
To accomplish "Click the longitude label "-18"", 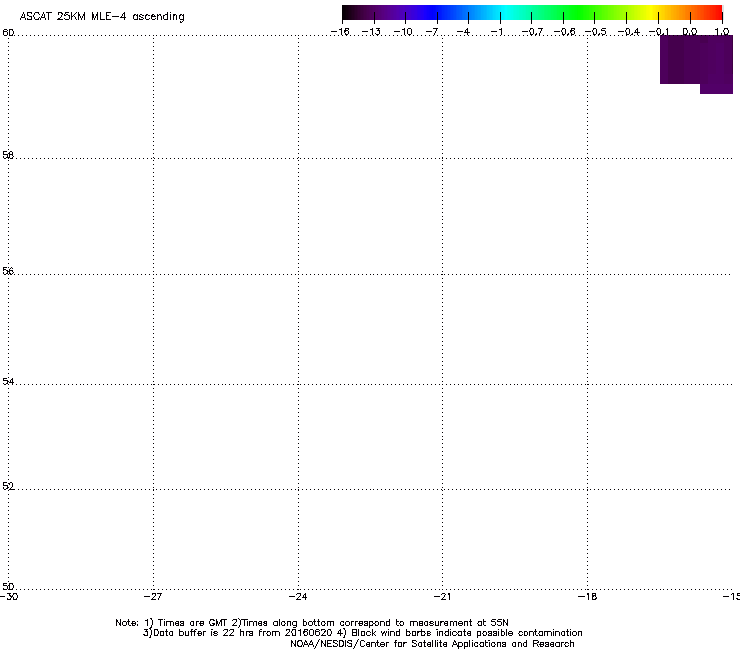I will pos(587,597).
